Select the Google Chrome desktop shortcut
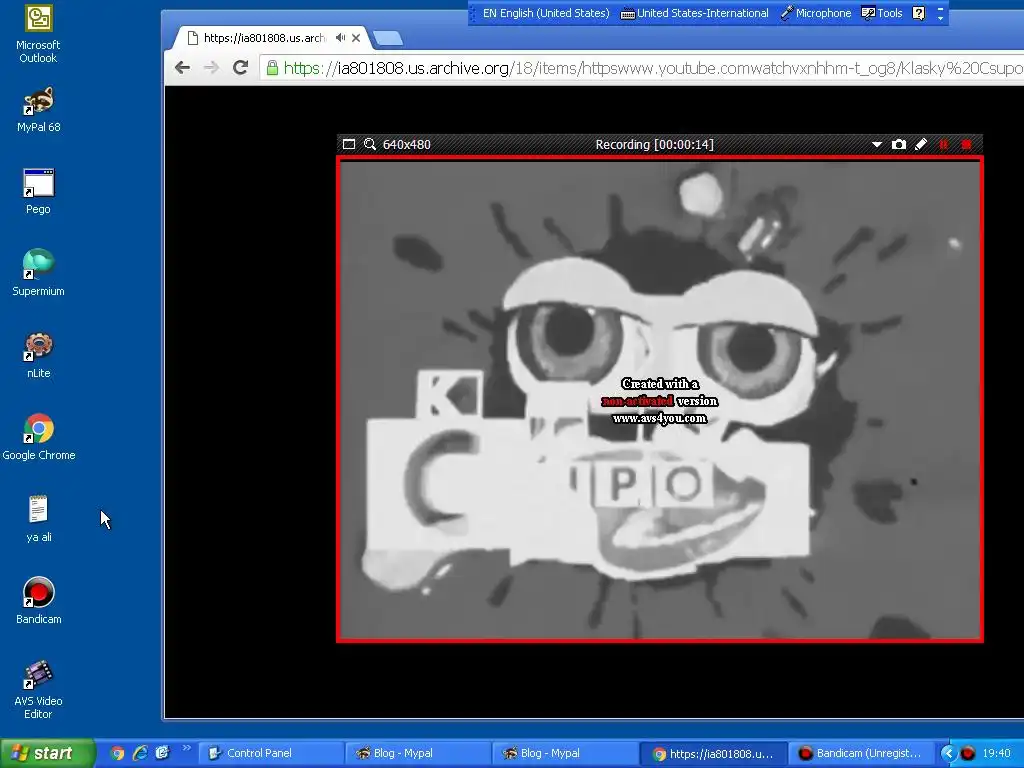The image size is (1024, 768). pos(39,438)
